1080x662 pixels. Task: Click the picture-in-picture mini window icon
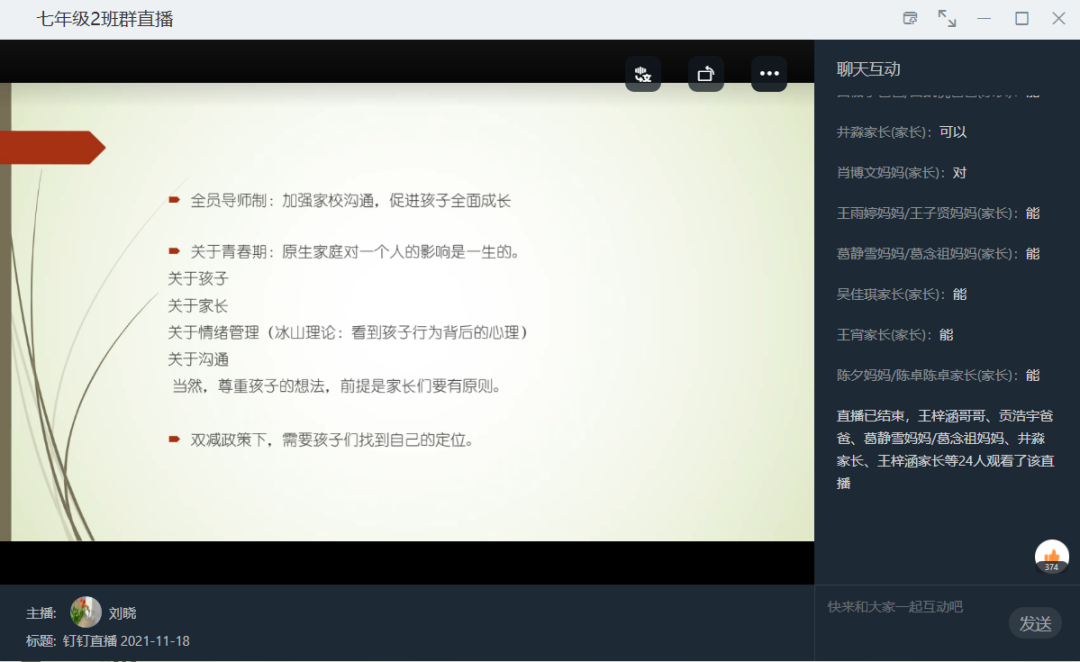910,18
